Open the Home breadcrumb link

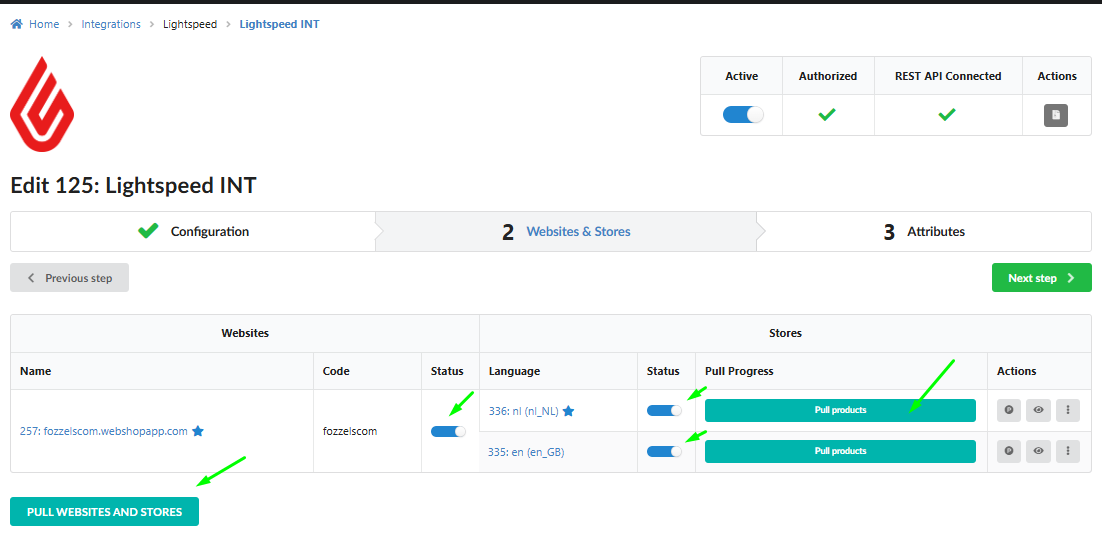(44, 24)
